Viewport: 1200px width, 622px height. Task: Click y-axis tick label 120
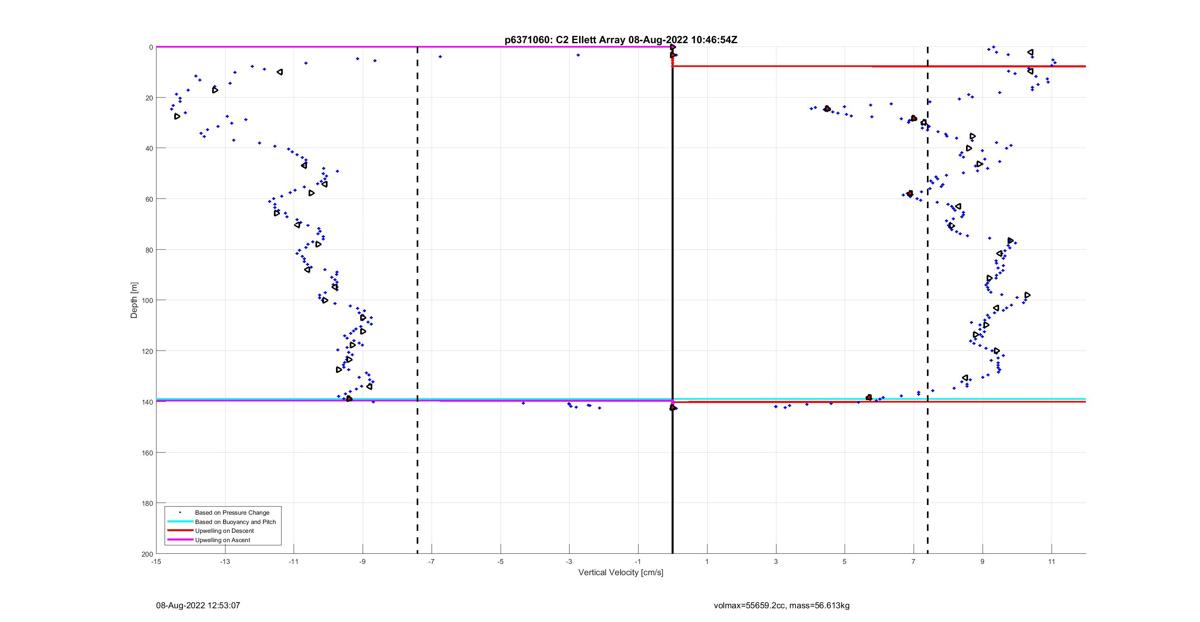click(x=146, y=351)
